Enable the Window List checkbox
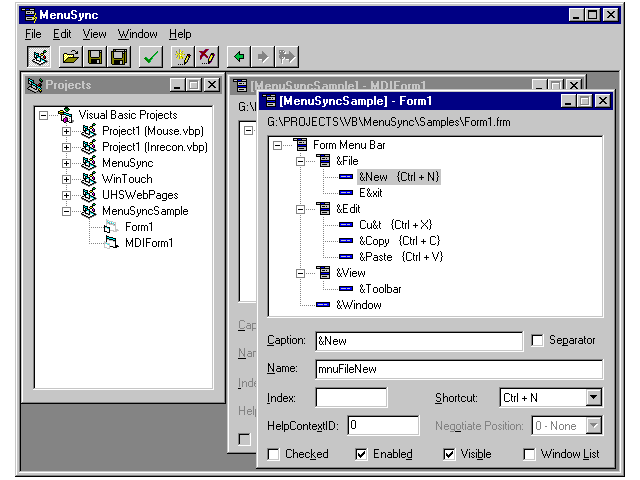Screen dimensions: 640x480 (529, 454)
